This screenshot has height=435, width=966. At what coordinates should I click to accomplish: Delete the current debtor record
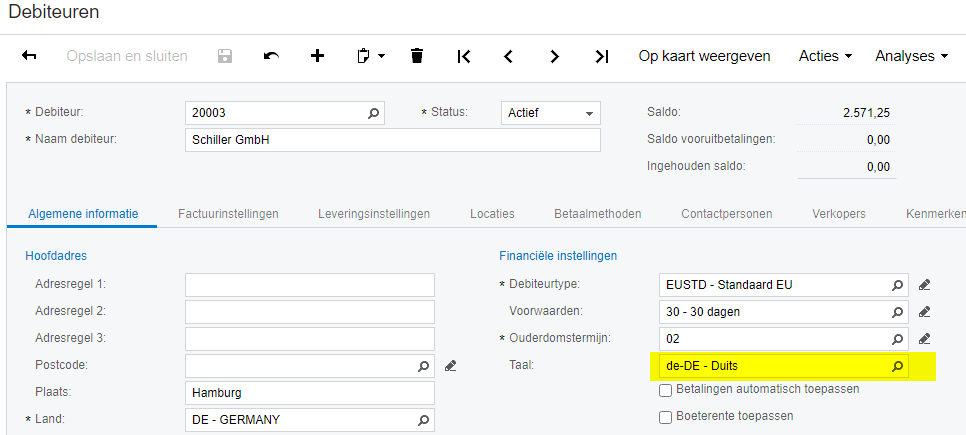click(x=417, y=56)
